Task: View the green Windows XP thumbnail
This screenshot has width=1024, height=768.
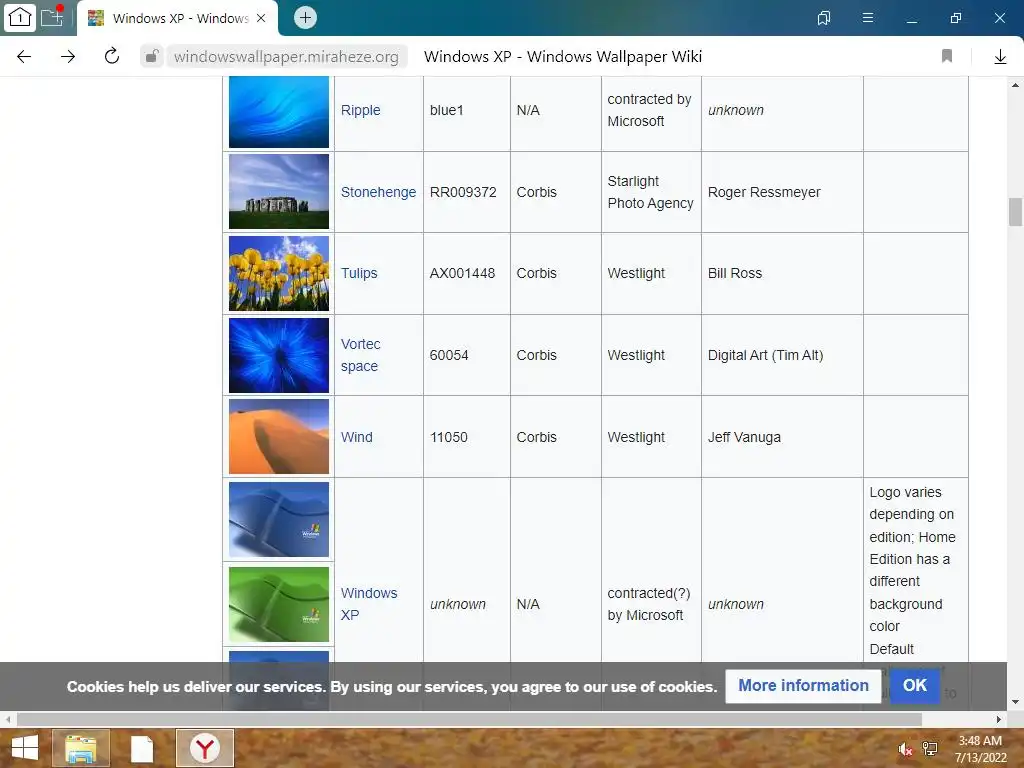Action: click(x=279, y=604)
